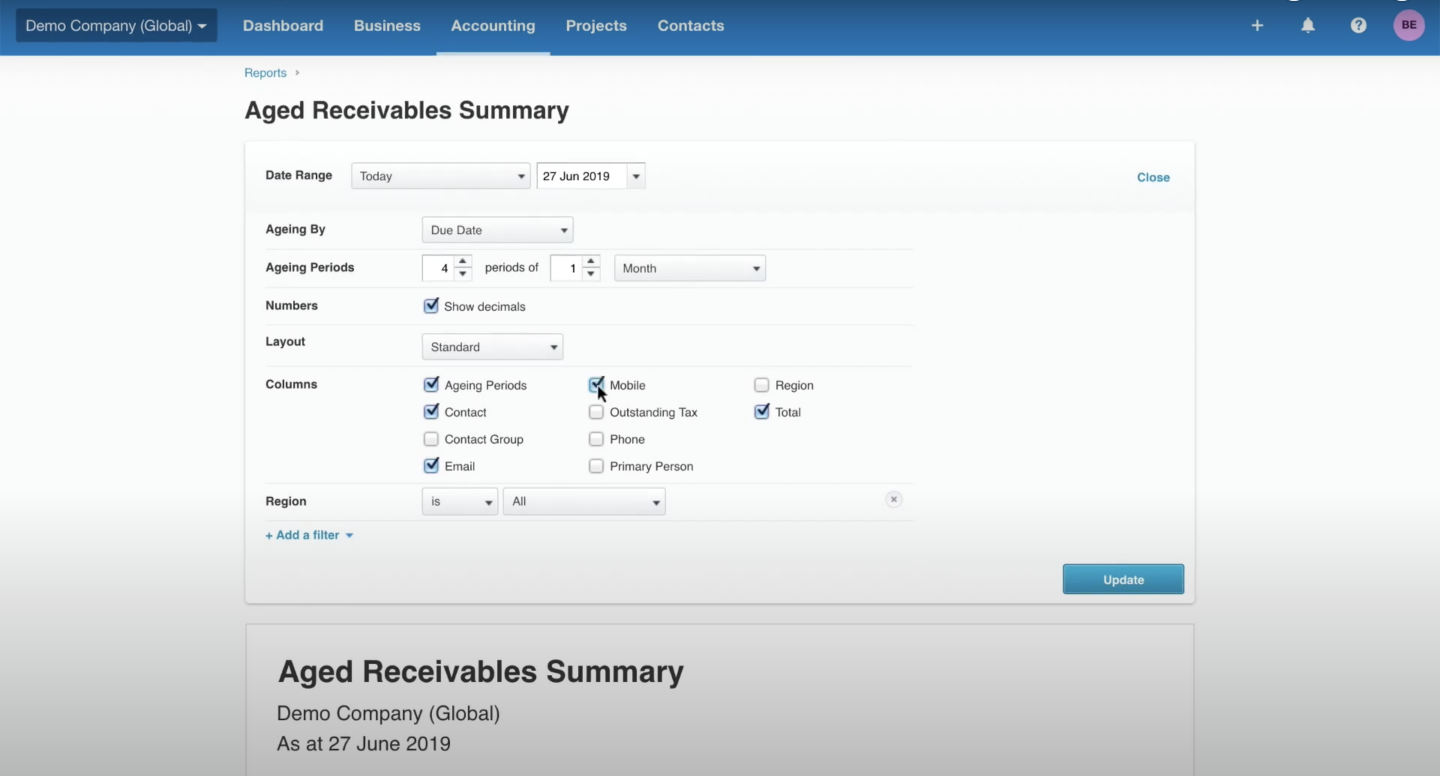Image resolution: width=1440 pixels, height=776 pixels.
Task: Increase the number of ageing periods
Action: (x=462, y=263)
